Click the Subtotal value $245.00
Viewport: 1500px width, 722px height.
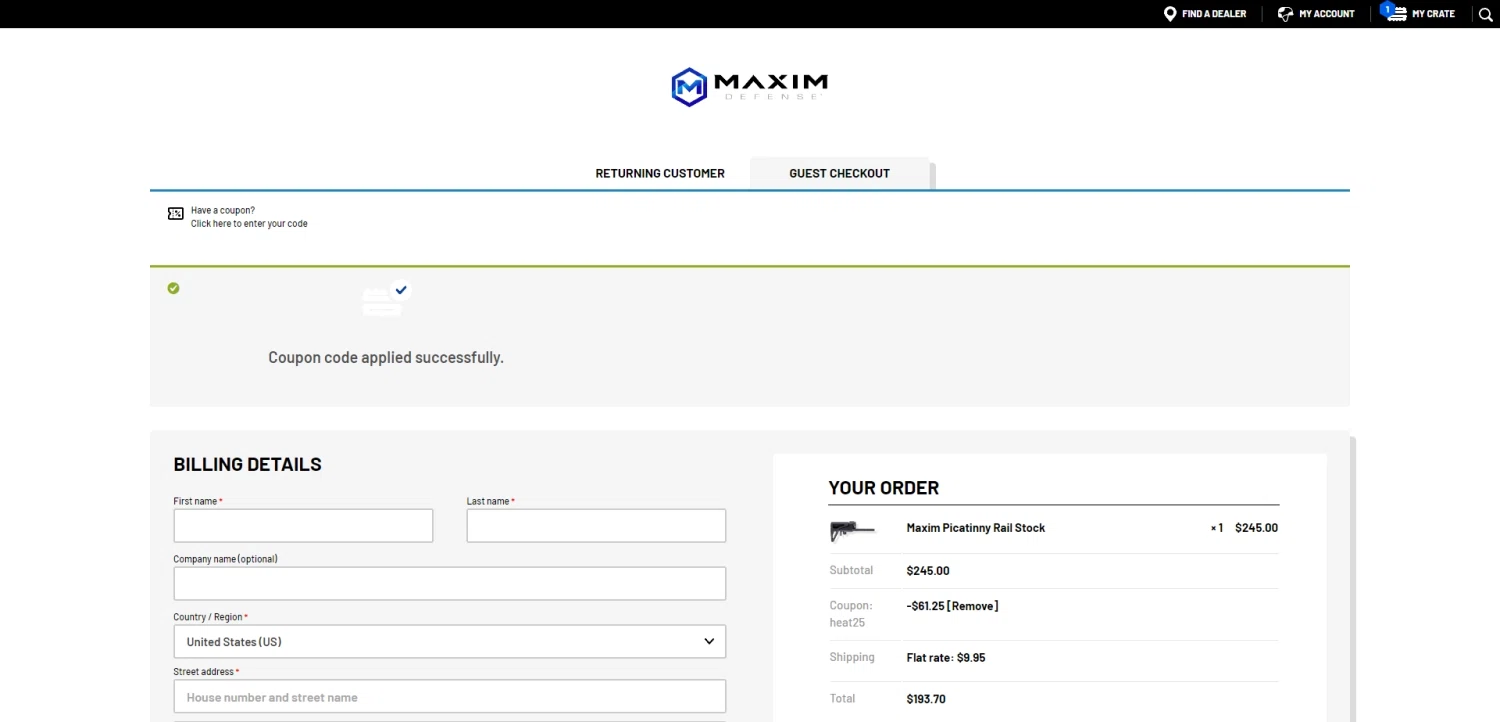[928, 571]
